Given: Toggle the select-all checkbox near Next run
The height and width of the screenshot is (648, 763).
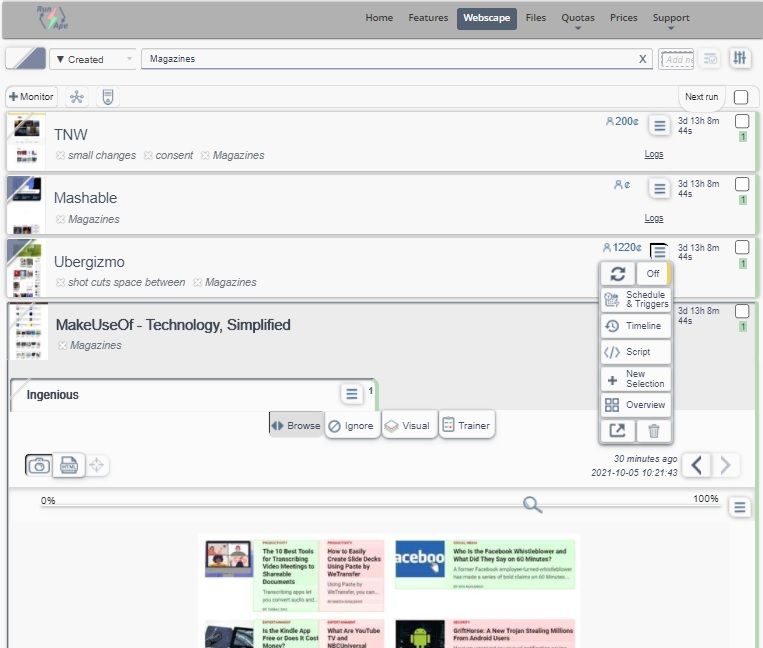Looking at the screenshot, I should (741, 97).
